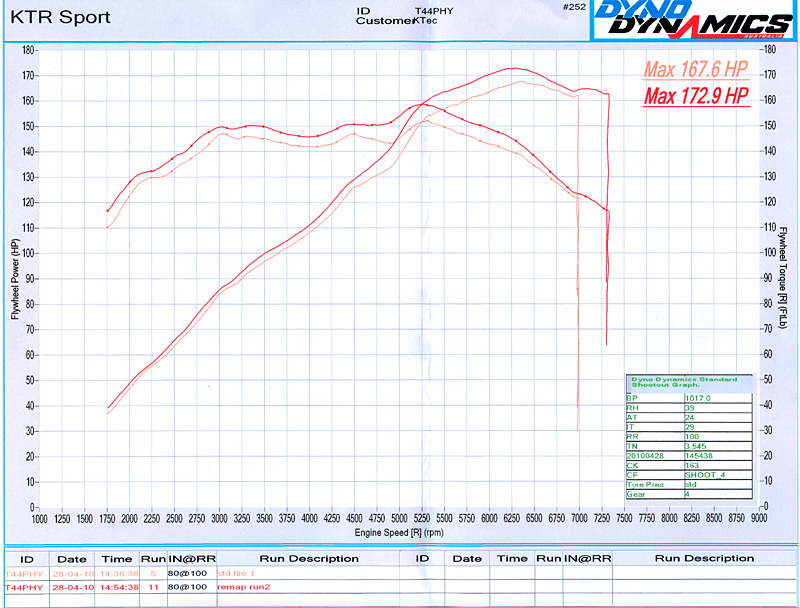
Task: Click the Gear 4 row in stats panel
Action: (x=660, y=494)
